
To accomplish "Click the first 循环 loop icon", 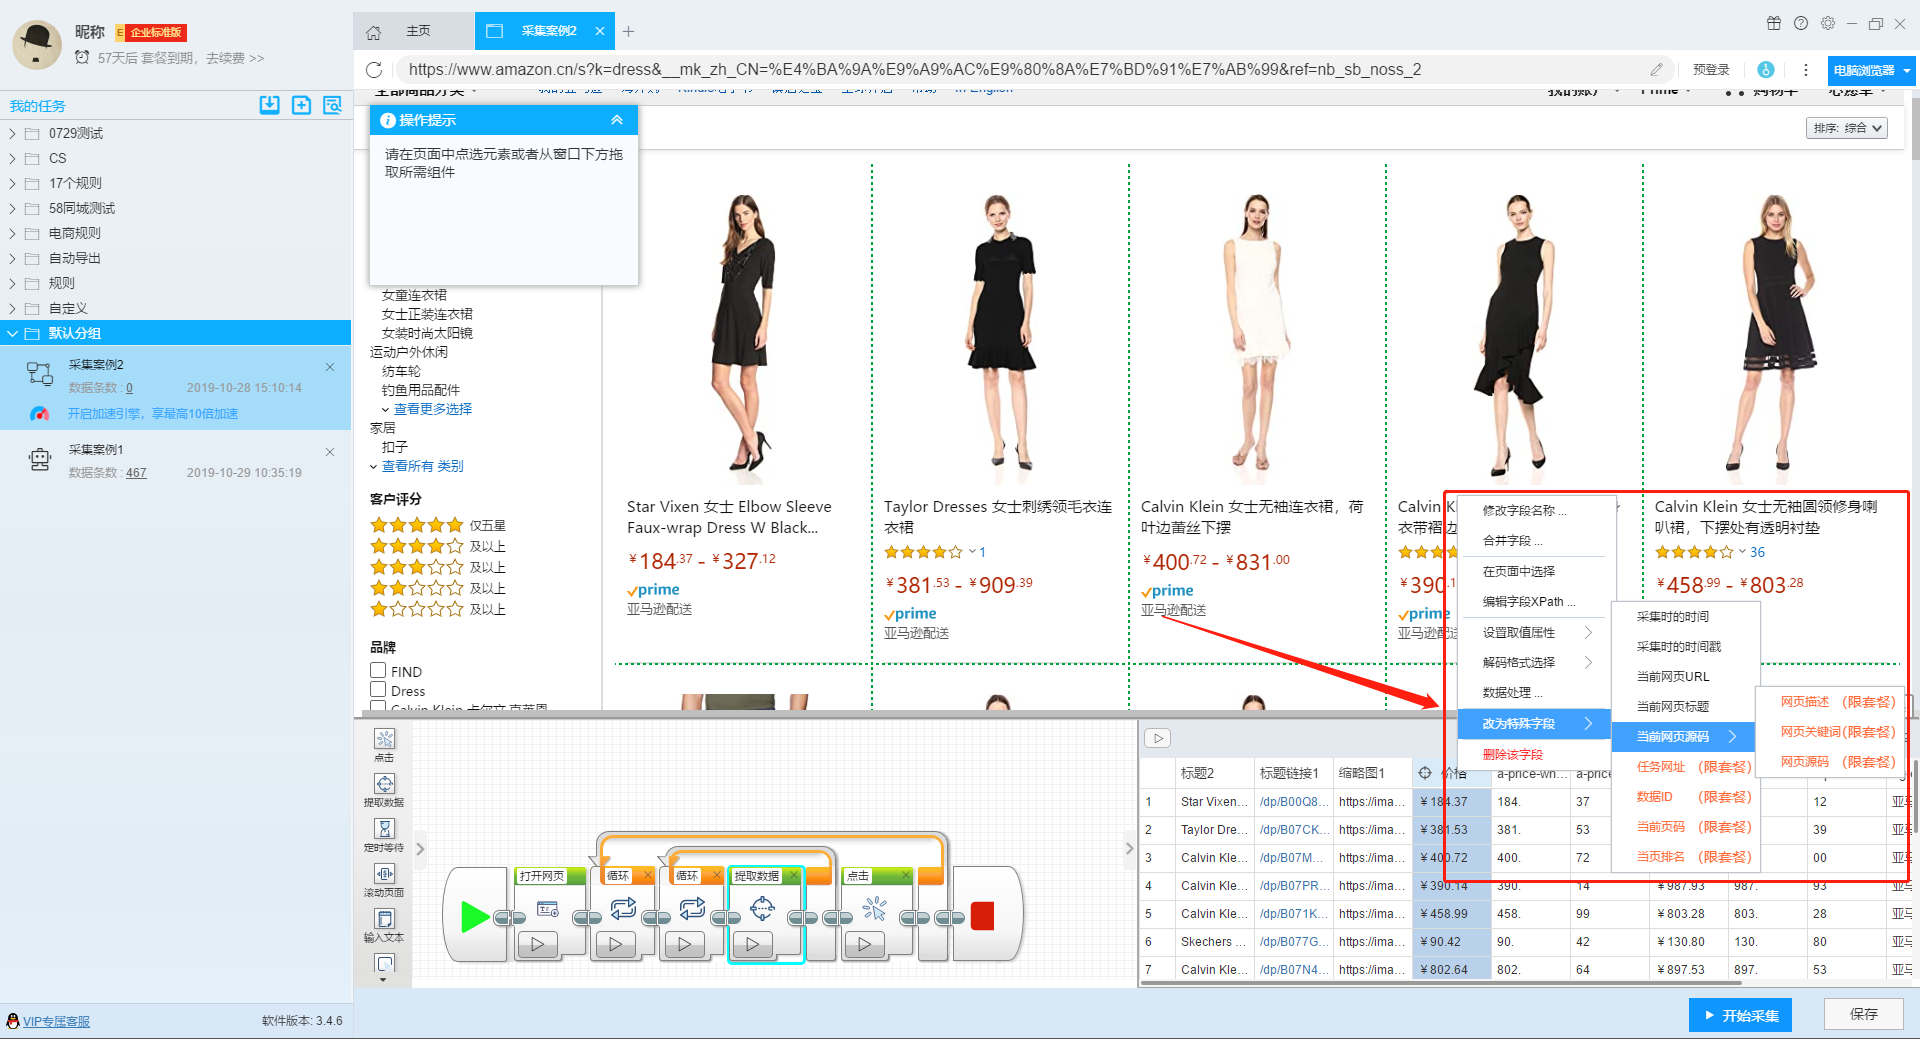I will [x=623, y=908].
